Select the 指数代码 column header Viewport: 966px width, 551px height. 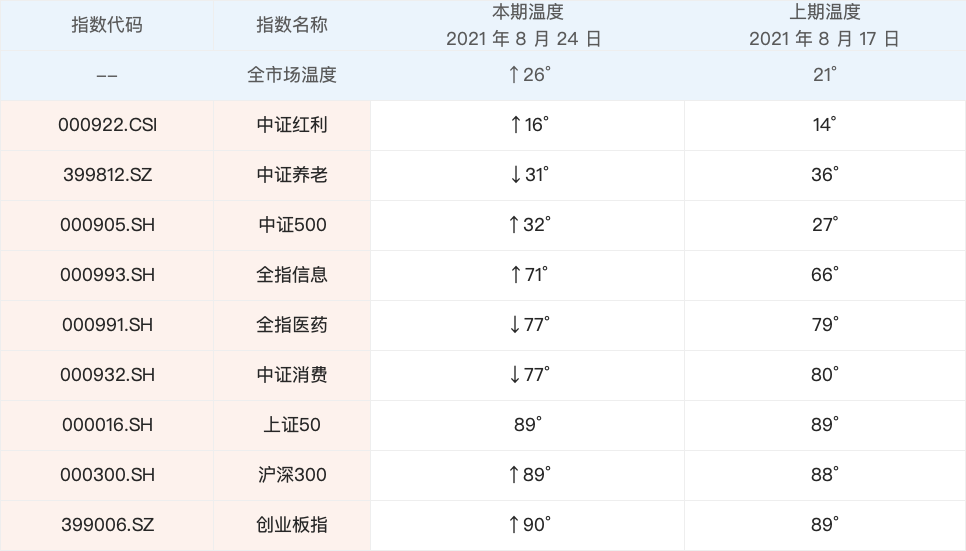(x=107, y=25)
